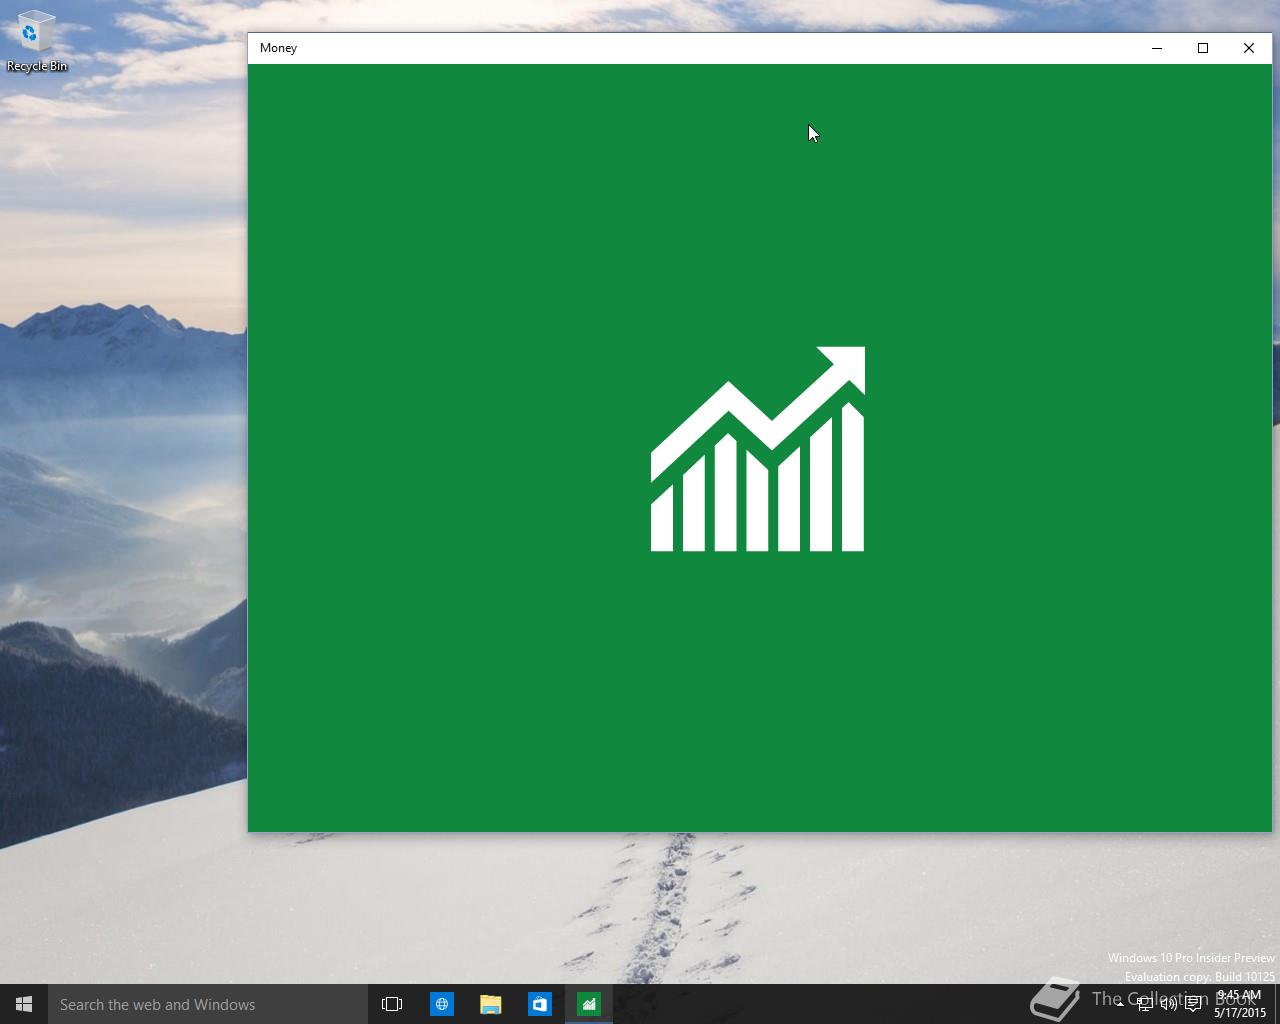This screenshot has width=1280, height=1024.
Task: Open the Windows Start menu
Action: pos(24,1004)
